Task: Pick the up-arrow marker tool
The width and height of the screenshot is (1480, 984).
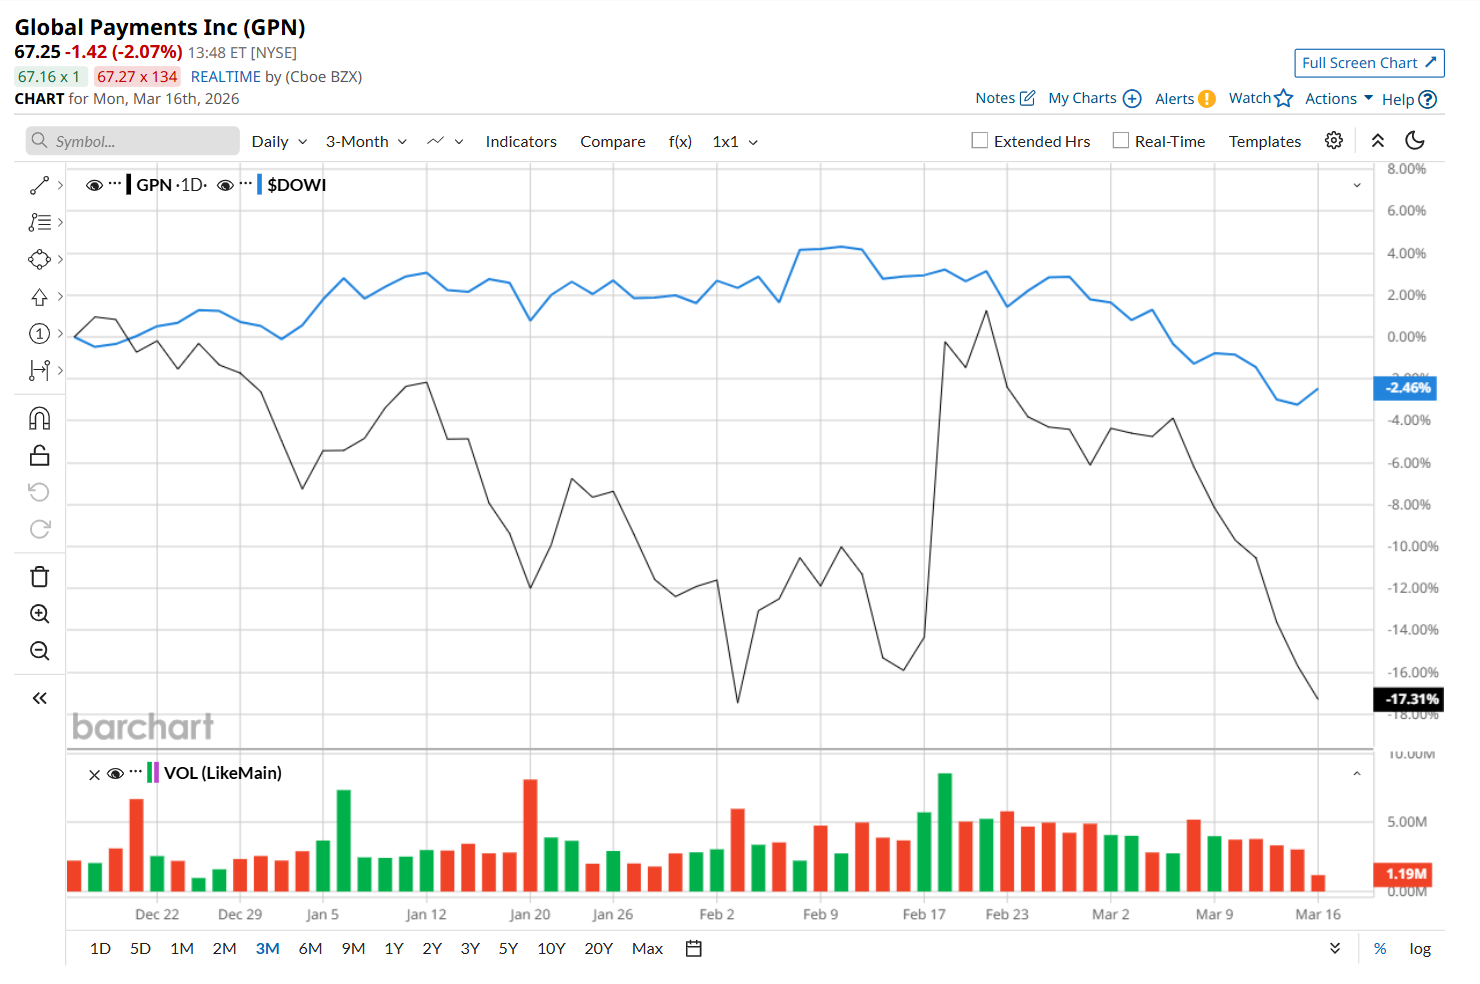Action: pos(39,296)
